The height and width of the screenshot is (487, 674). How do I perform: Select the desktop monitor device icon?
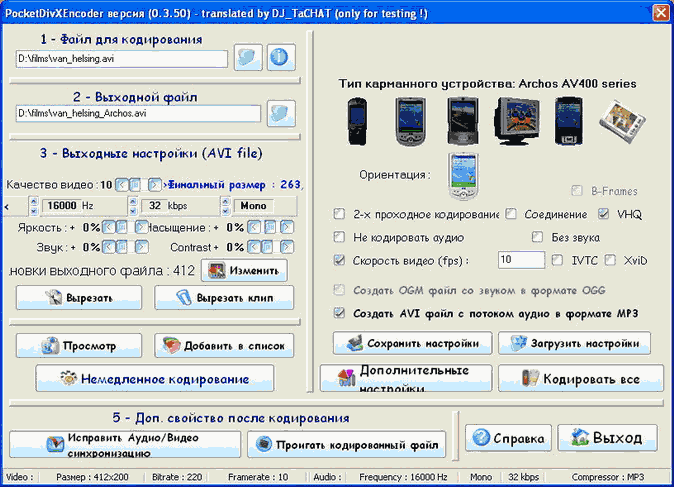click(x=517, y=121)
